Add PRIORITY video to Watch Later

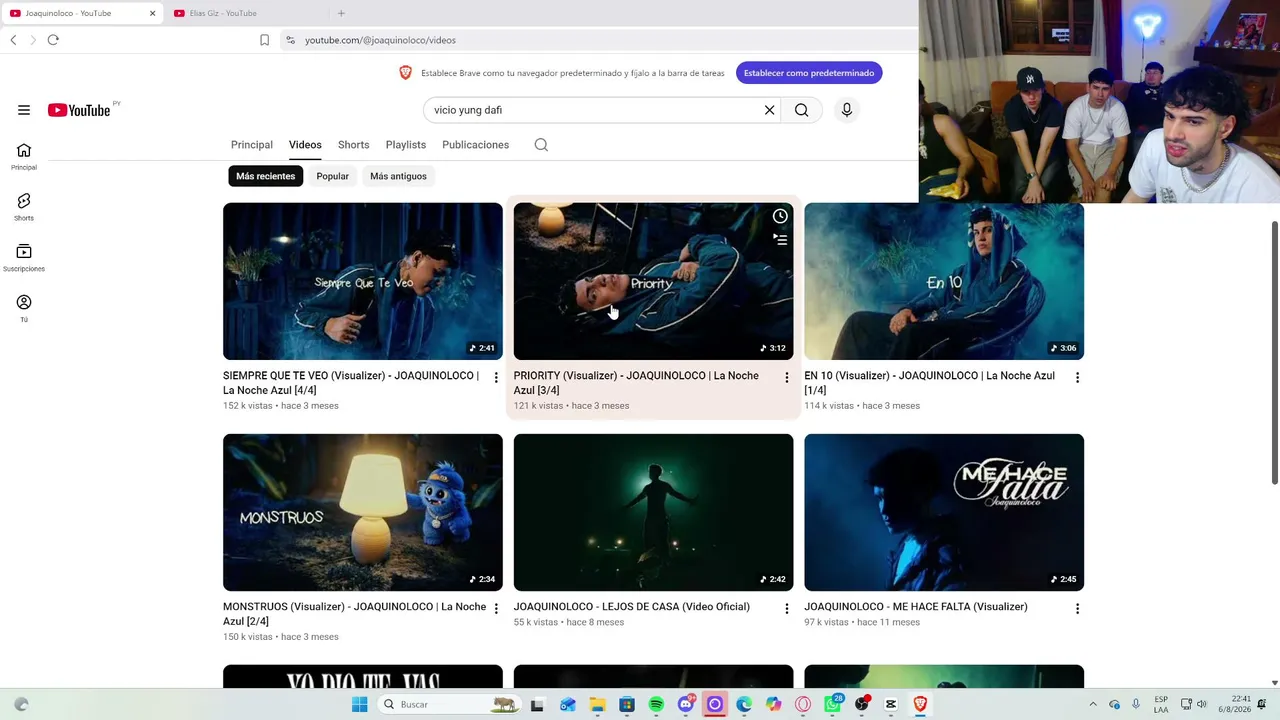(780, 216)
